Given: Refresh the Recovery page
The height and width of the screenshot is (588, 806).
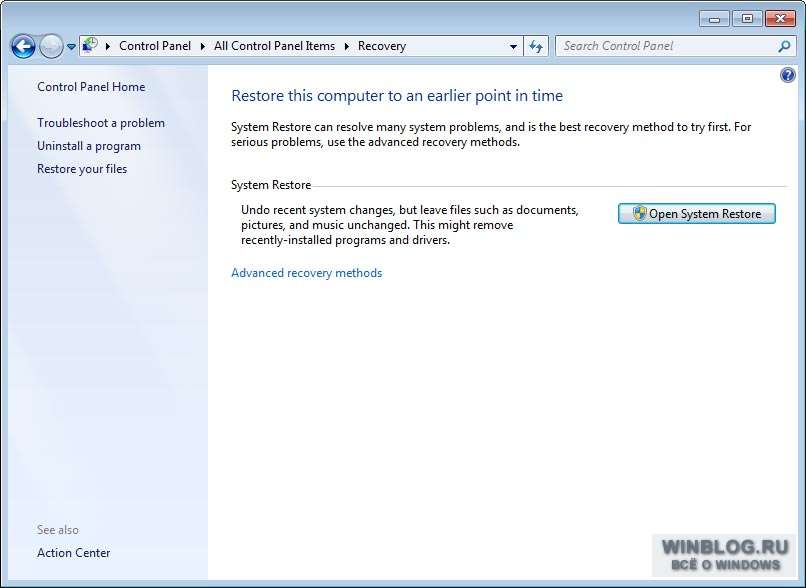Looking at the screenshot, I should (x=536, y=47).
